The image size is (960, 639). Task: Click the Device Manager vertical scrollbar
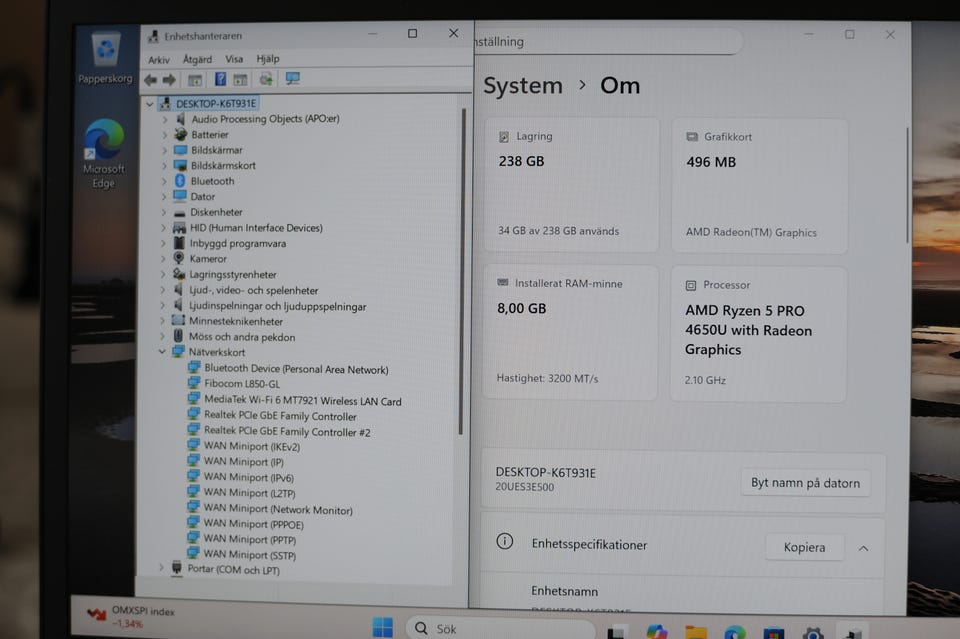coord(462,272)
